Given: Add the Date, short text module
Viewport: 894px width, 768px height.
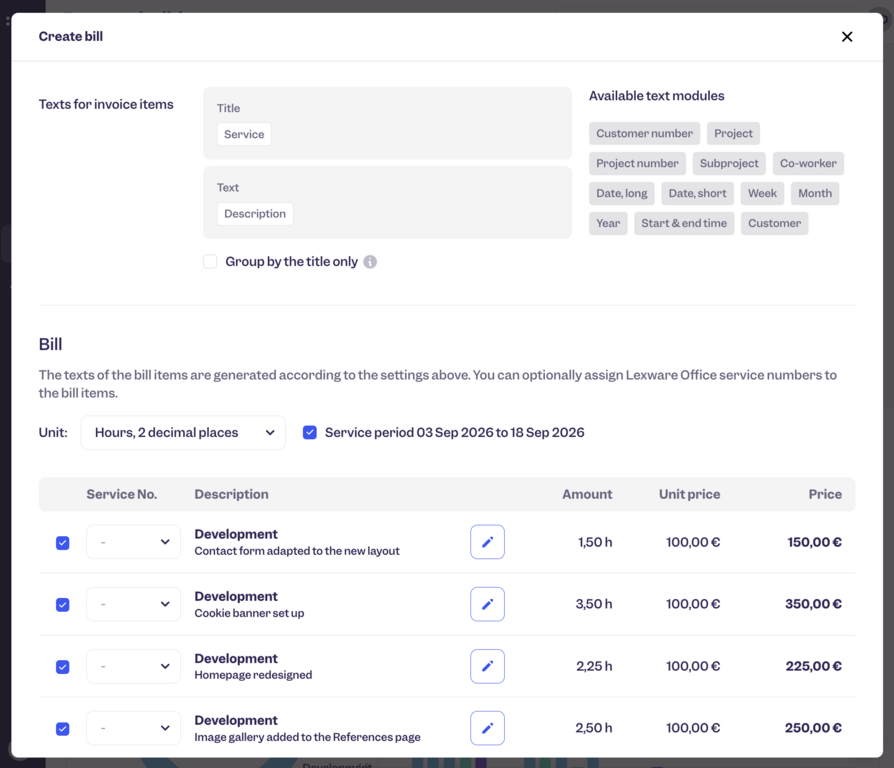Looking at the screenshot, I should (697, 193).
